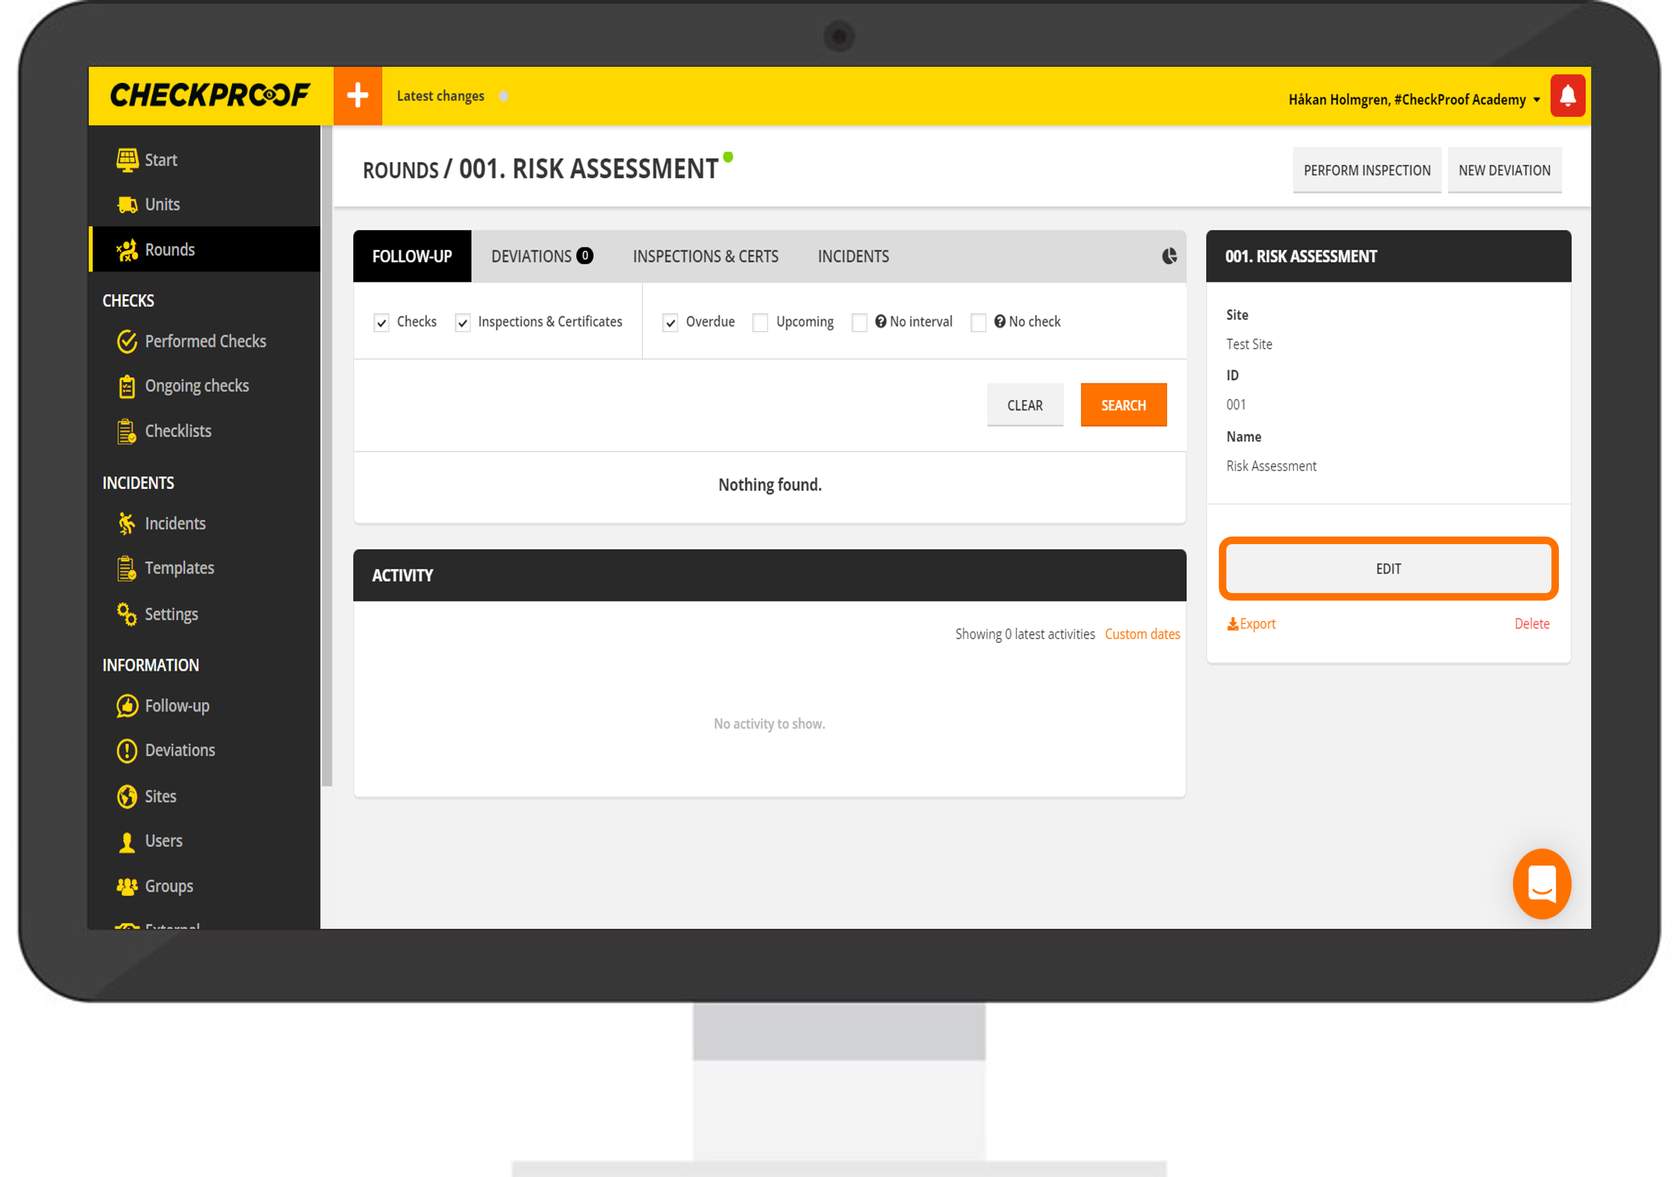The image size is (1680, 1177).
Task: Toggle the Overdue checkbox
Action: click(x=670, y=322)
